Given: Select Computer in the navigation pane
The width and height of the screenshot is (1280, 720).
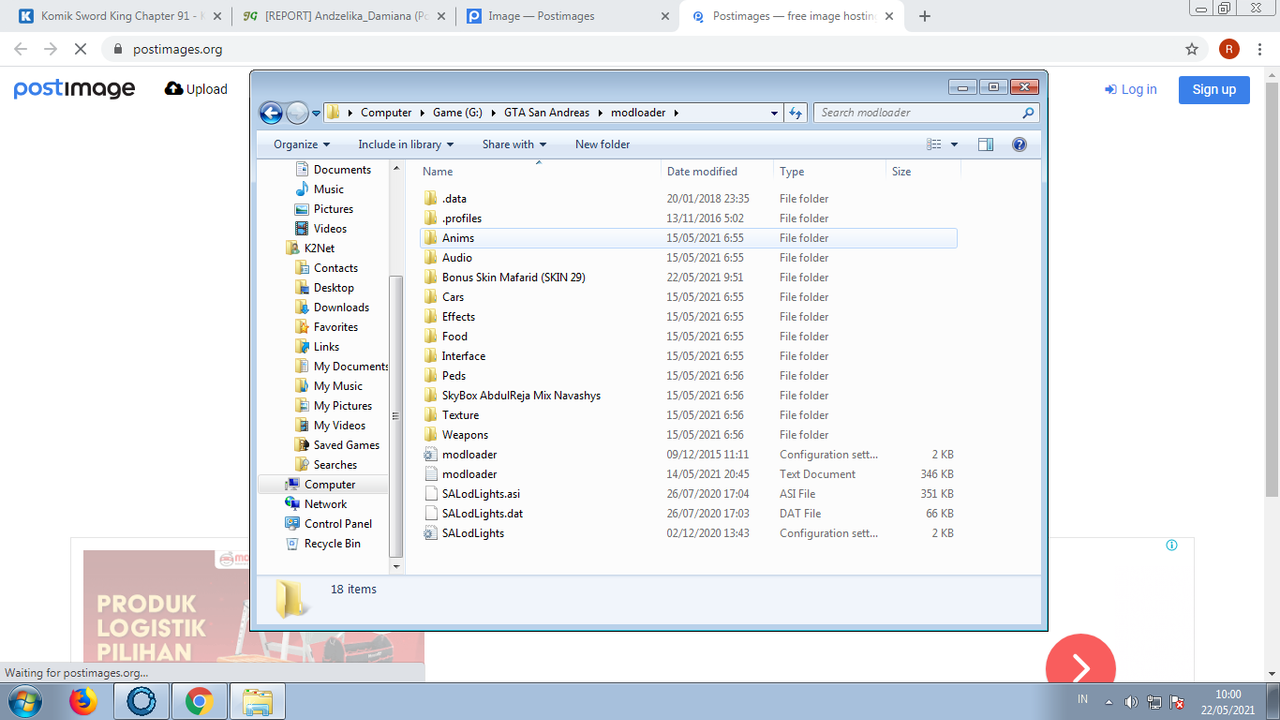Looking at the screenshot, I should tap(329, 484).
